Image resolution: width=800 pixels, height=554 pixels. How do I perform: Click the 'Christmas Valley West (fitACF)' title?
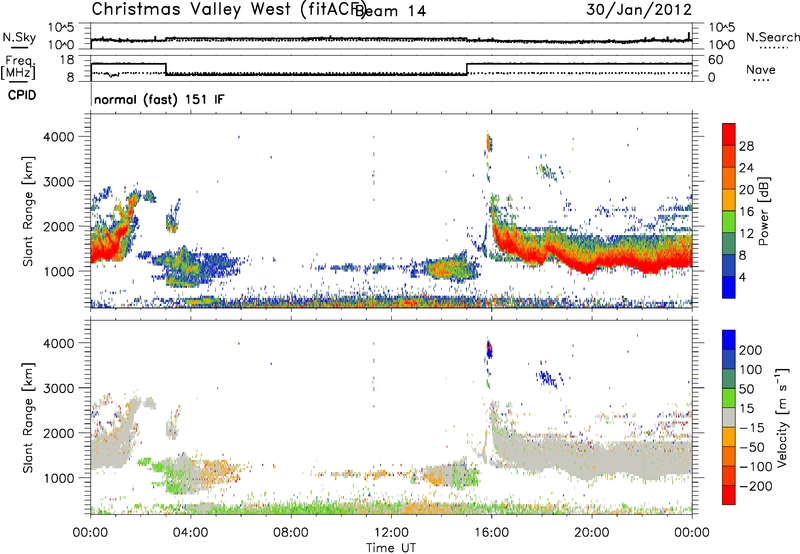coord(228,9)
